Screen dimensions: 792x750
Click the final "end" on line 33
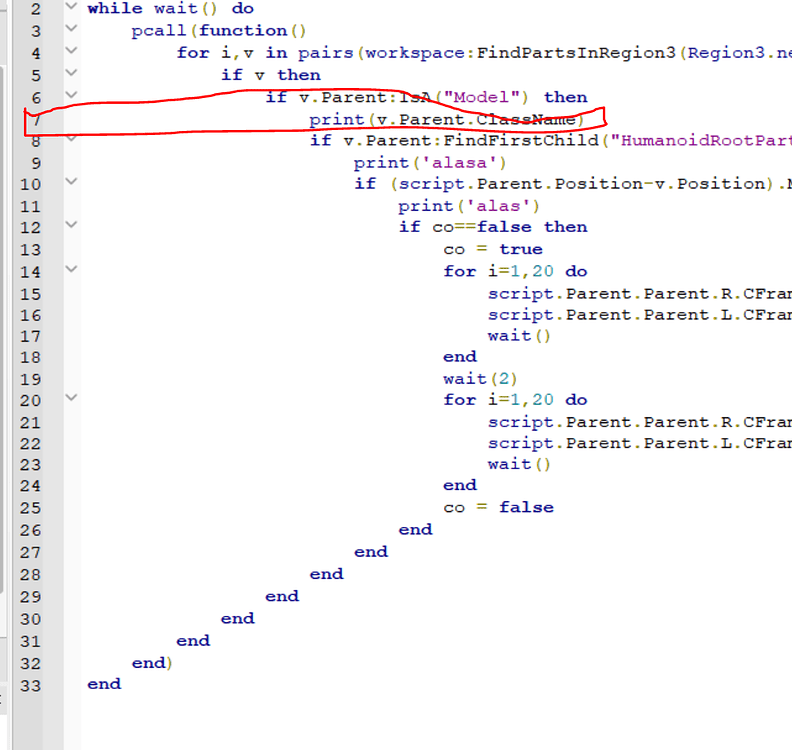(x=104, y=684)
